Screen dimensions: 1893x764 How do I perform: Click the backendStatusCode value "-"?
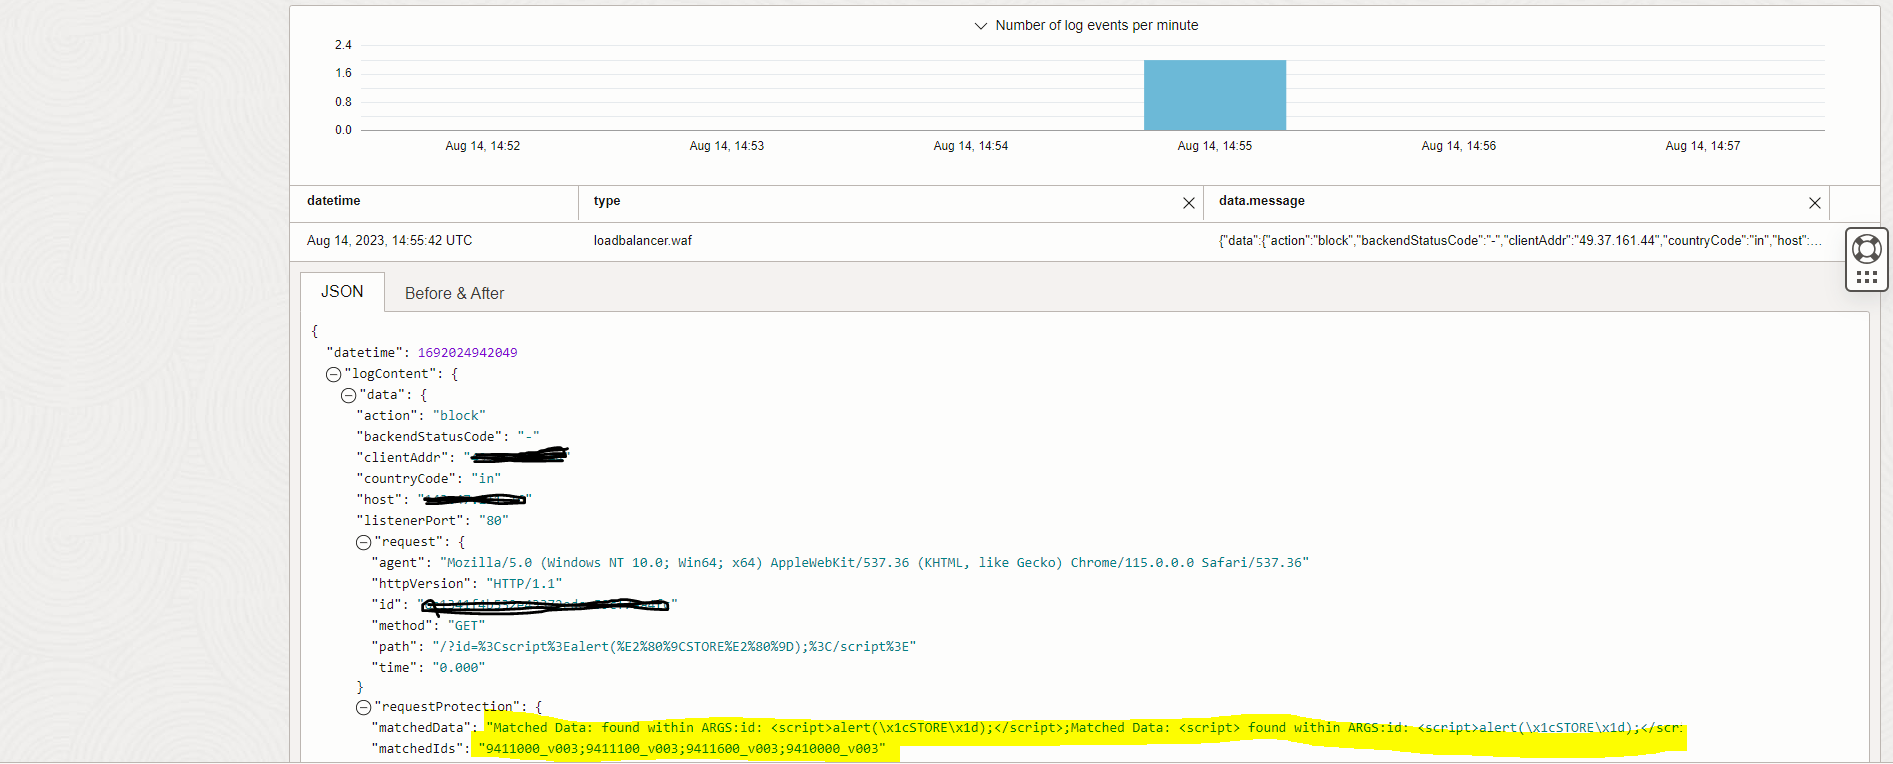coord(528,437)
